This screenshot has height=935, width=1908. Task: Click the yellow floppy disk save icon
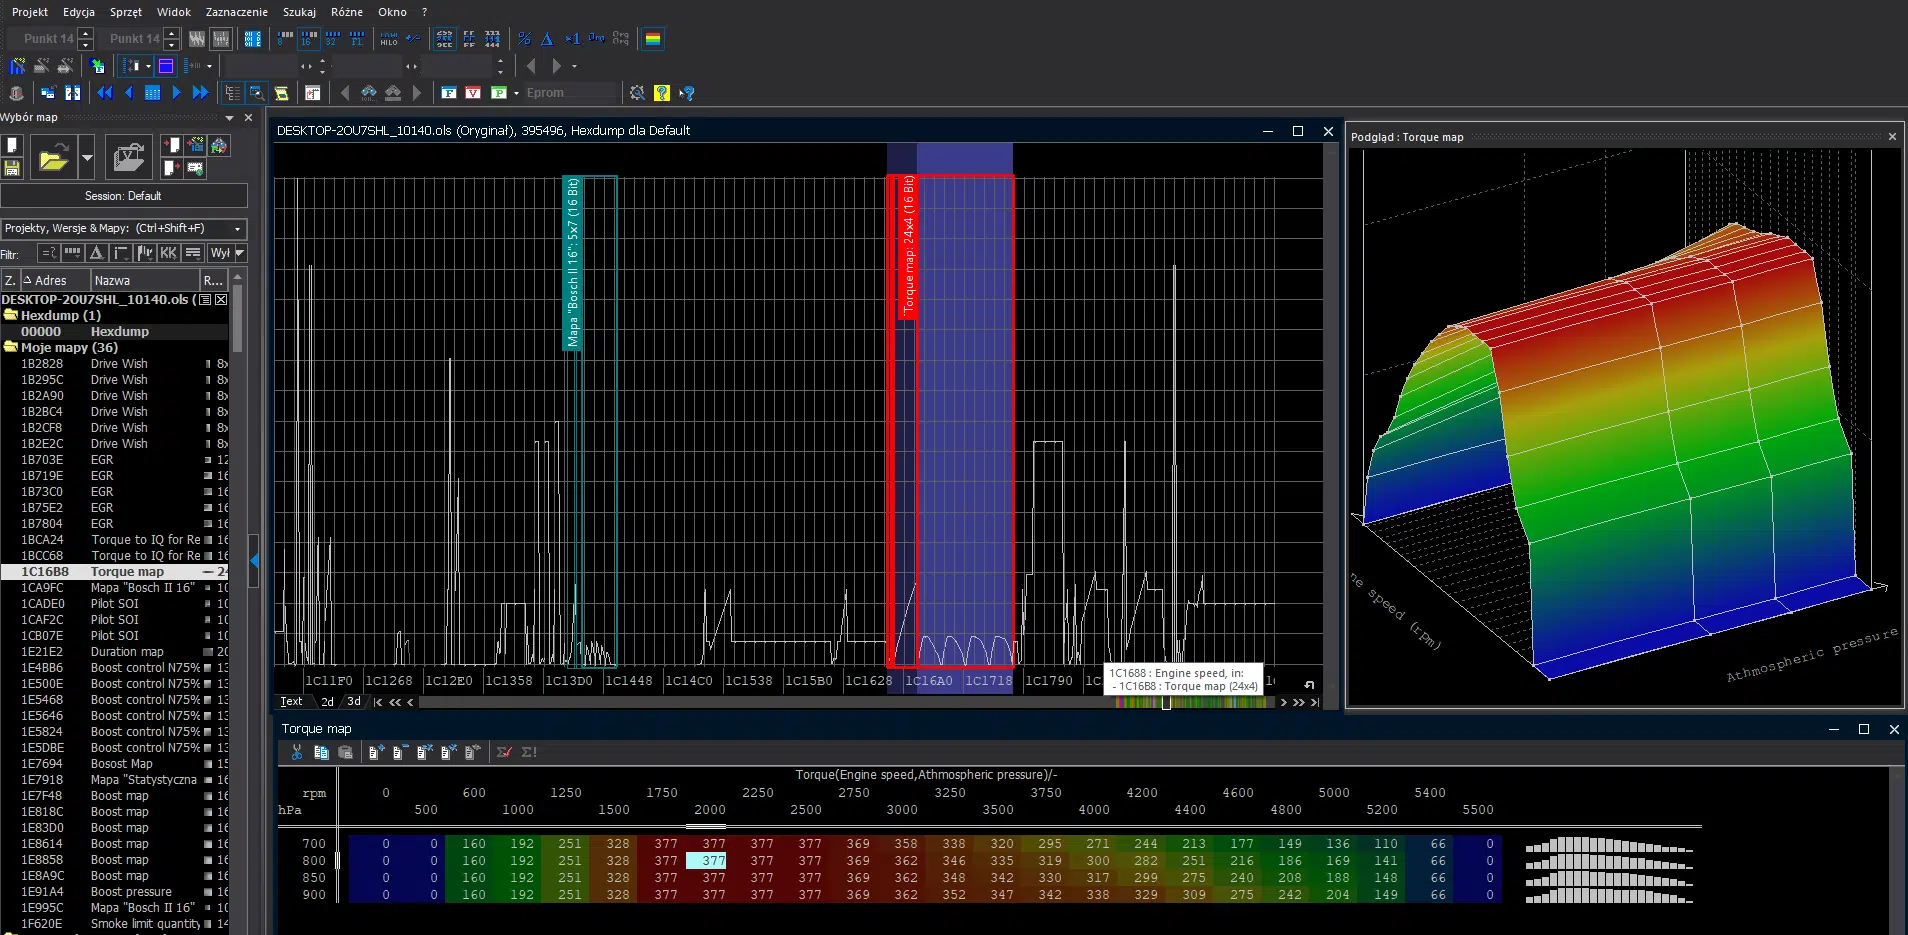point(12,168)
